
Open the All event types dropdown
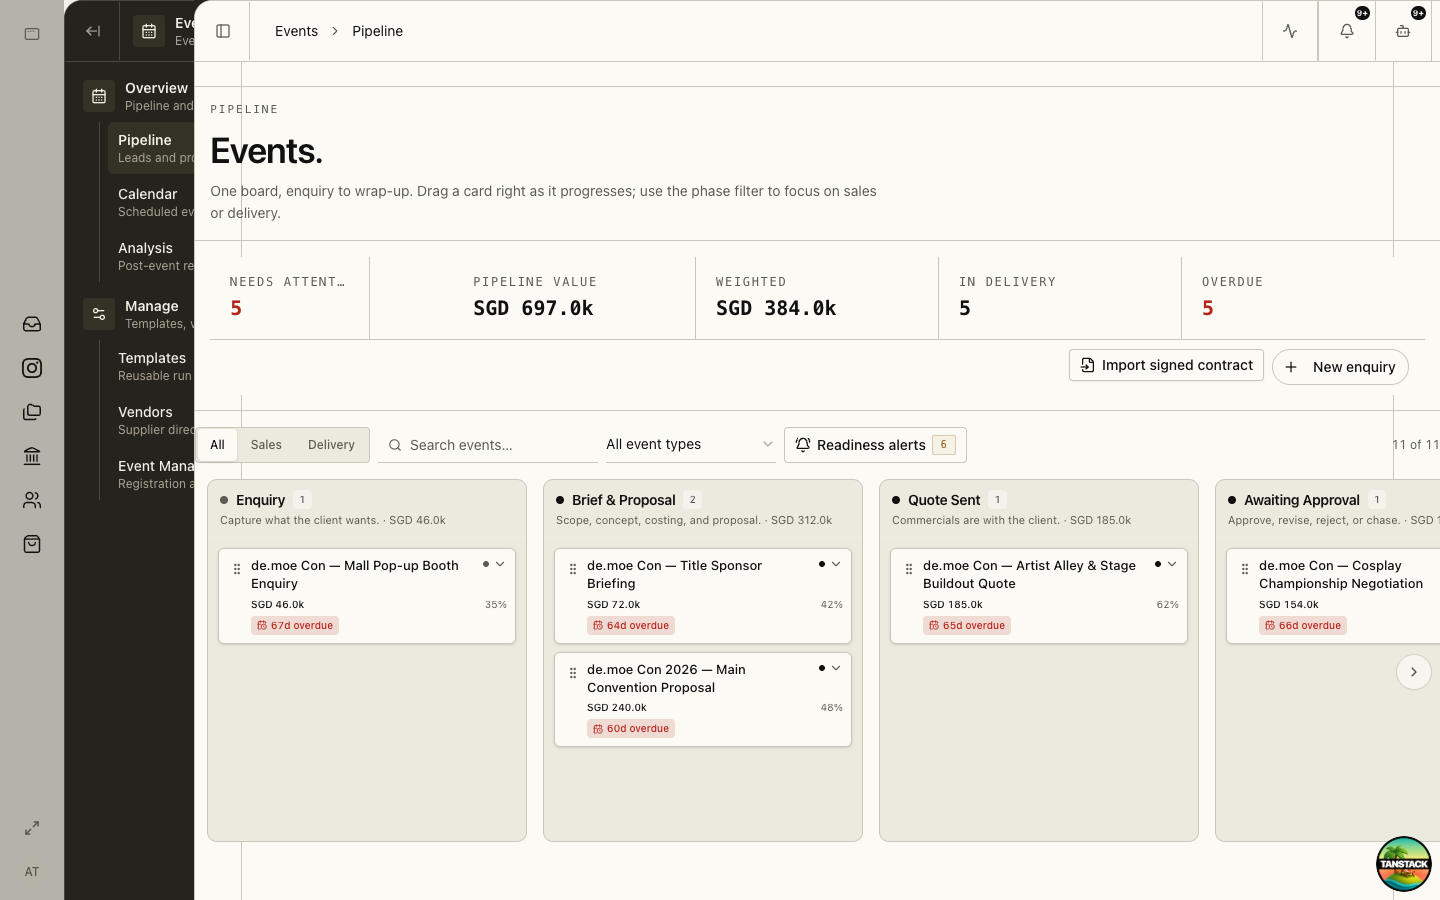pos(690,445)
